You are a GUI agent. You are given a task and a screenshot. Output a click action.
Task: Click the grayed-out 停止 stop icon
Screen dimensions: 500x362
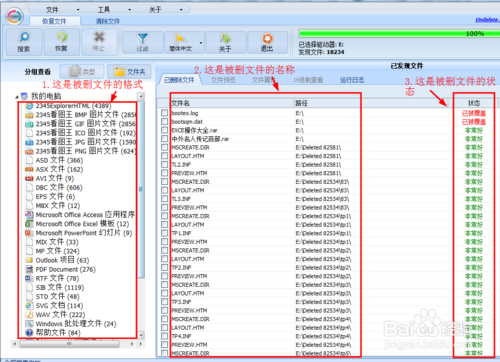[x=99, y=37]
